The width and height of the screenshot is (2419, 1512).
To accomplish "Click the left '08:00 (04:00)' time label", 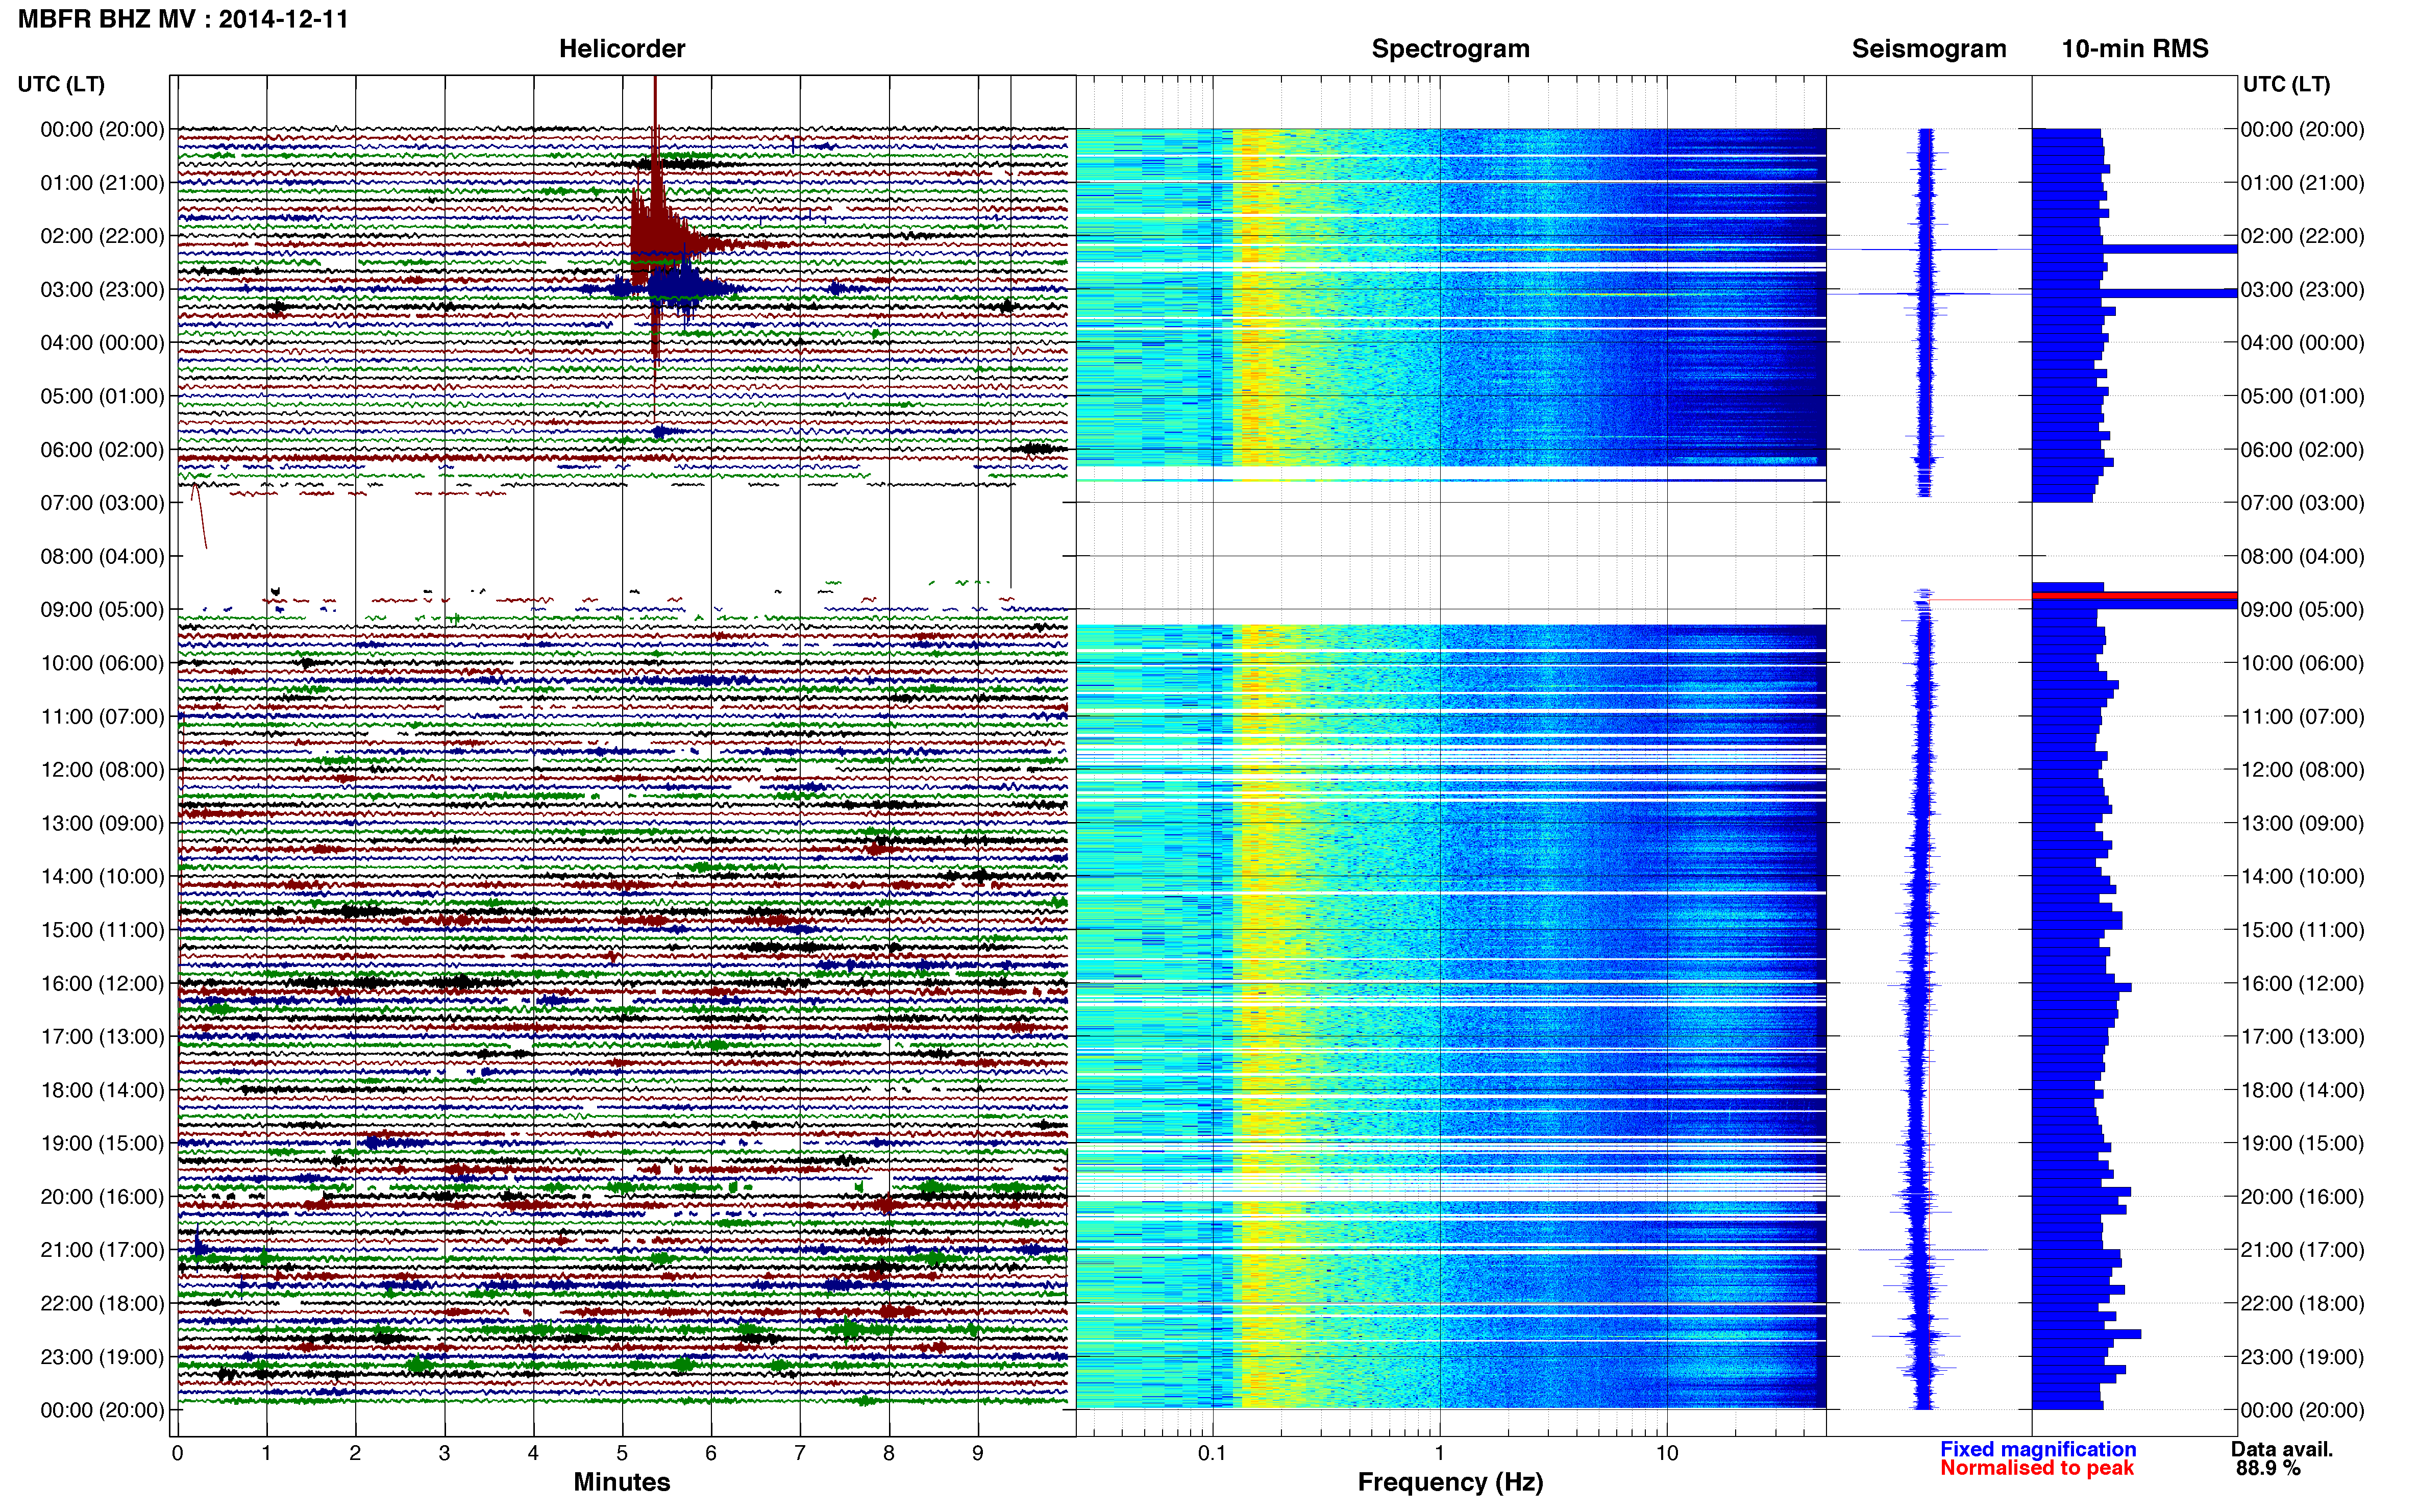I will tap(102, 556).
